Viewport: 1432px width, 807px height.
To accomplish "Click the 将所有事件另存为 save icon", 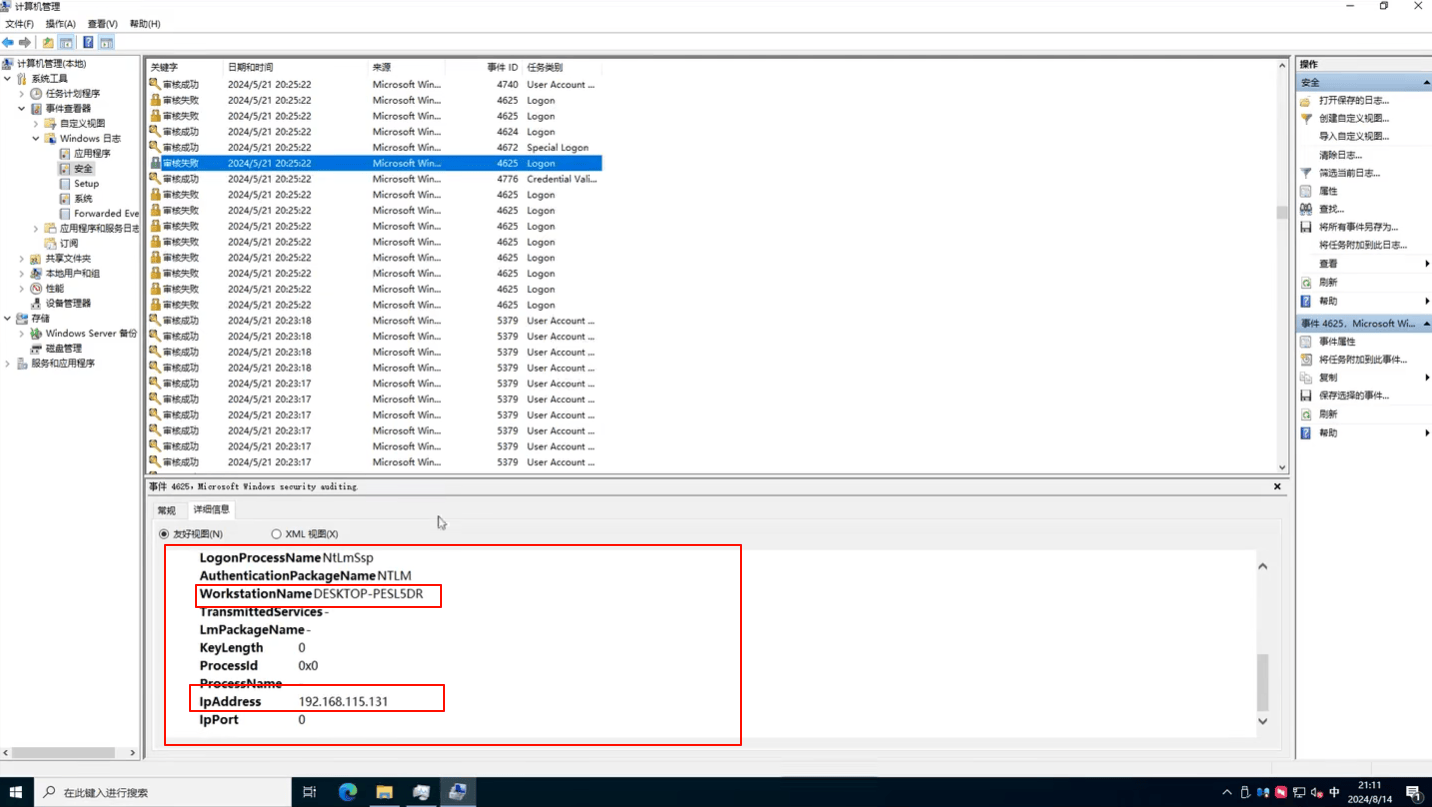I will (x=1306, y=227).
